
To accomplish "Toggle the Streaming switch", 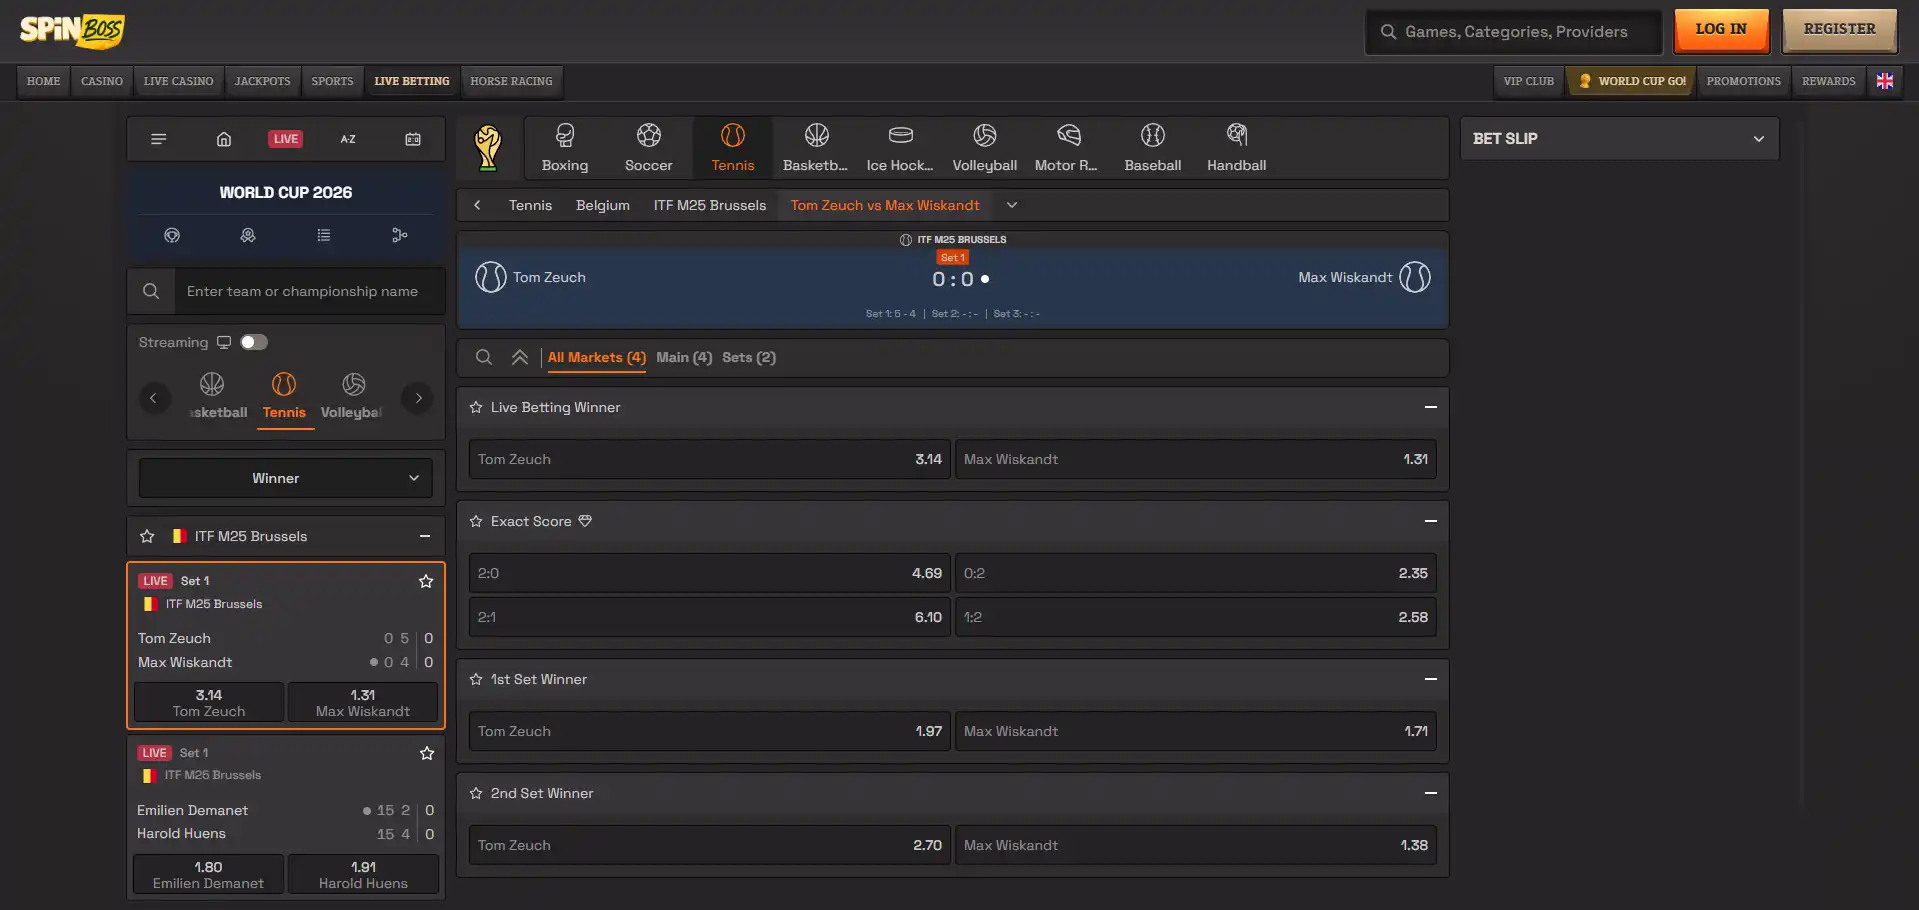I will (x=254, y=342).
